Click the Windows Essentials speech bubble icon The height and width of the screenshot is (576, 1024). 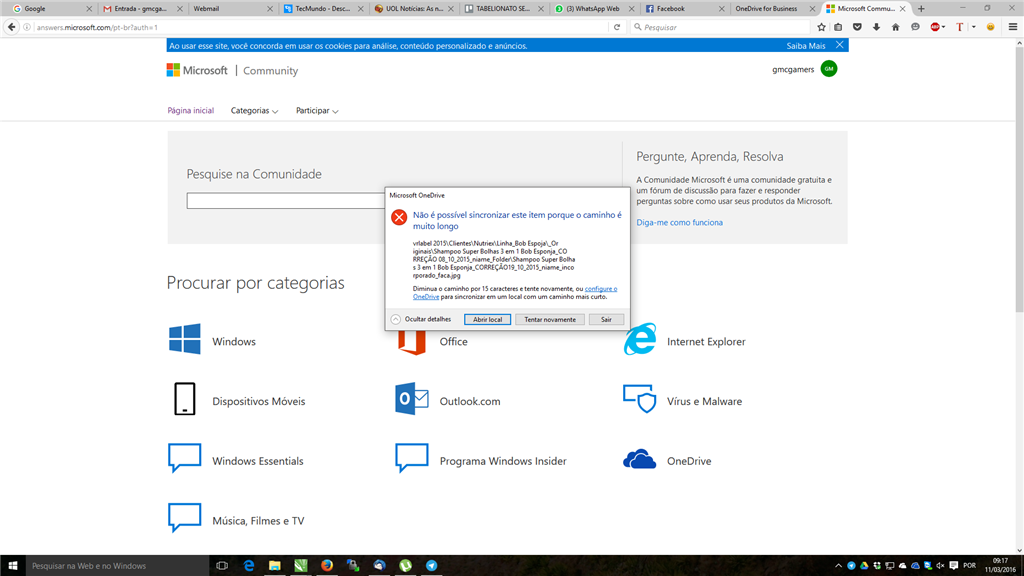point(185,458)
